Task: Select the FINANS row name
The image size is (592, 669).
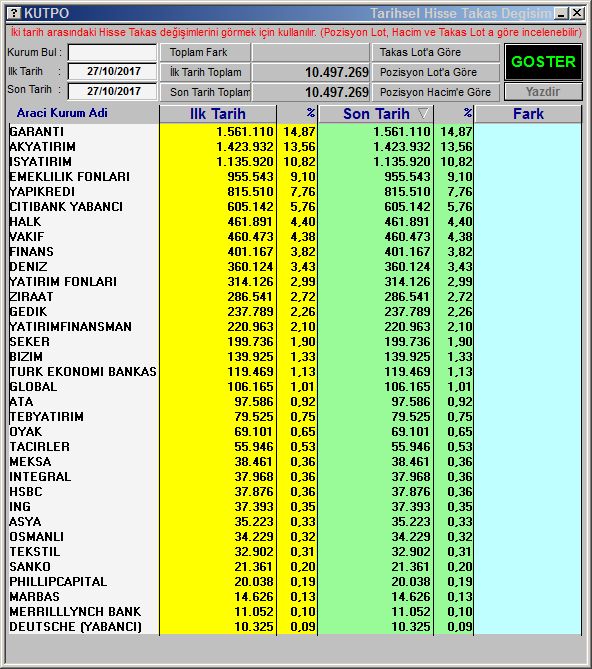Action: 32,252
